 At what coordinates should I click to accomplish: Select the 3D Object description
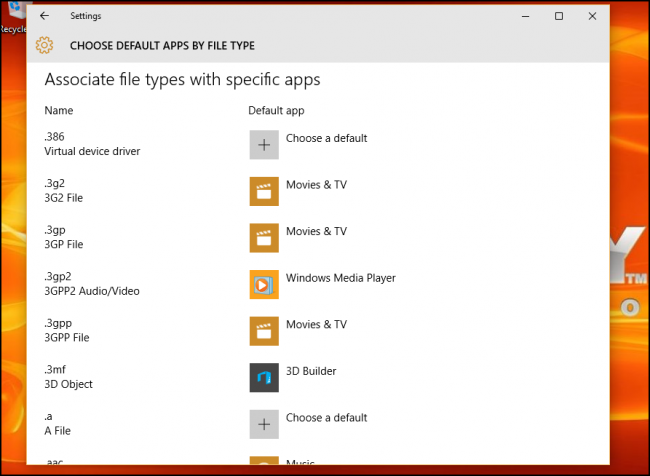tap(68, 384)
